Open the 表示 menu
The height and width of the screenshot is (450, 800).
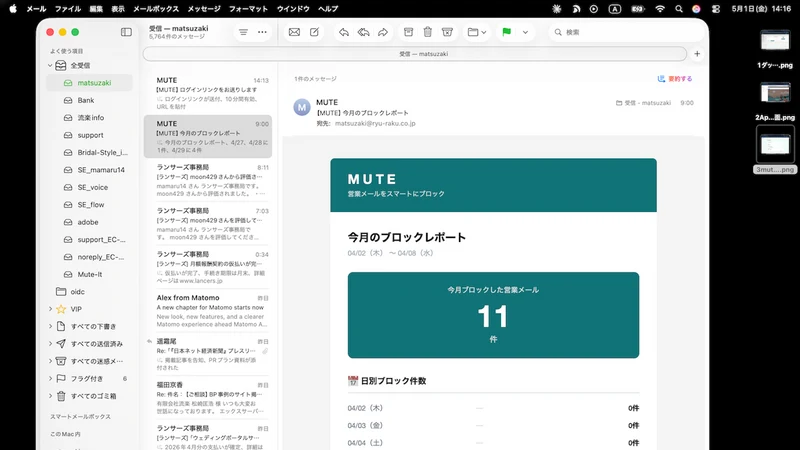click(x=118, y=9)
